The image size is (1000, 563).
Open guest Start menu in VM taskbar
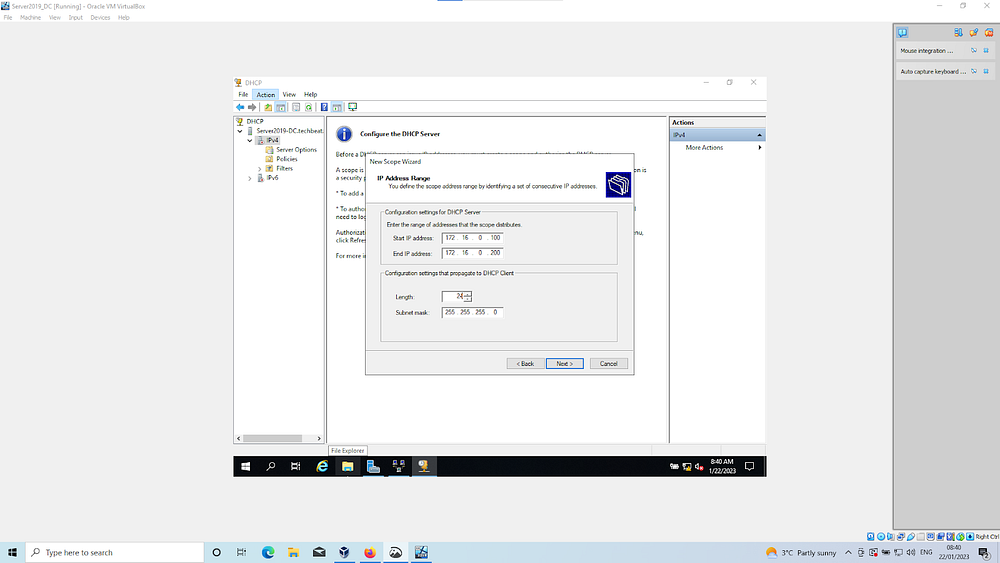click(x=246, y=467)
